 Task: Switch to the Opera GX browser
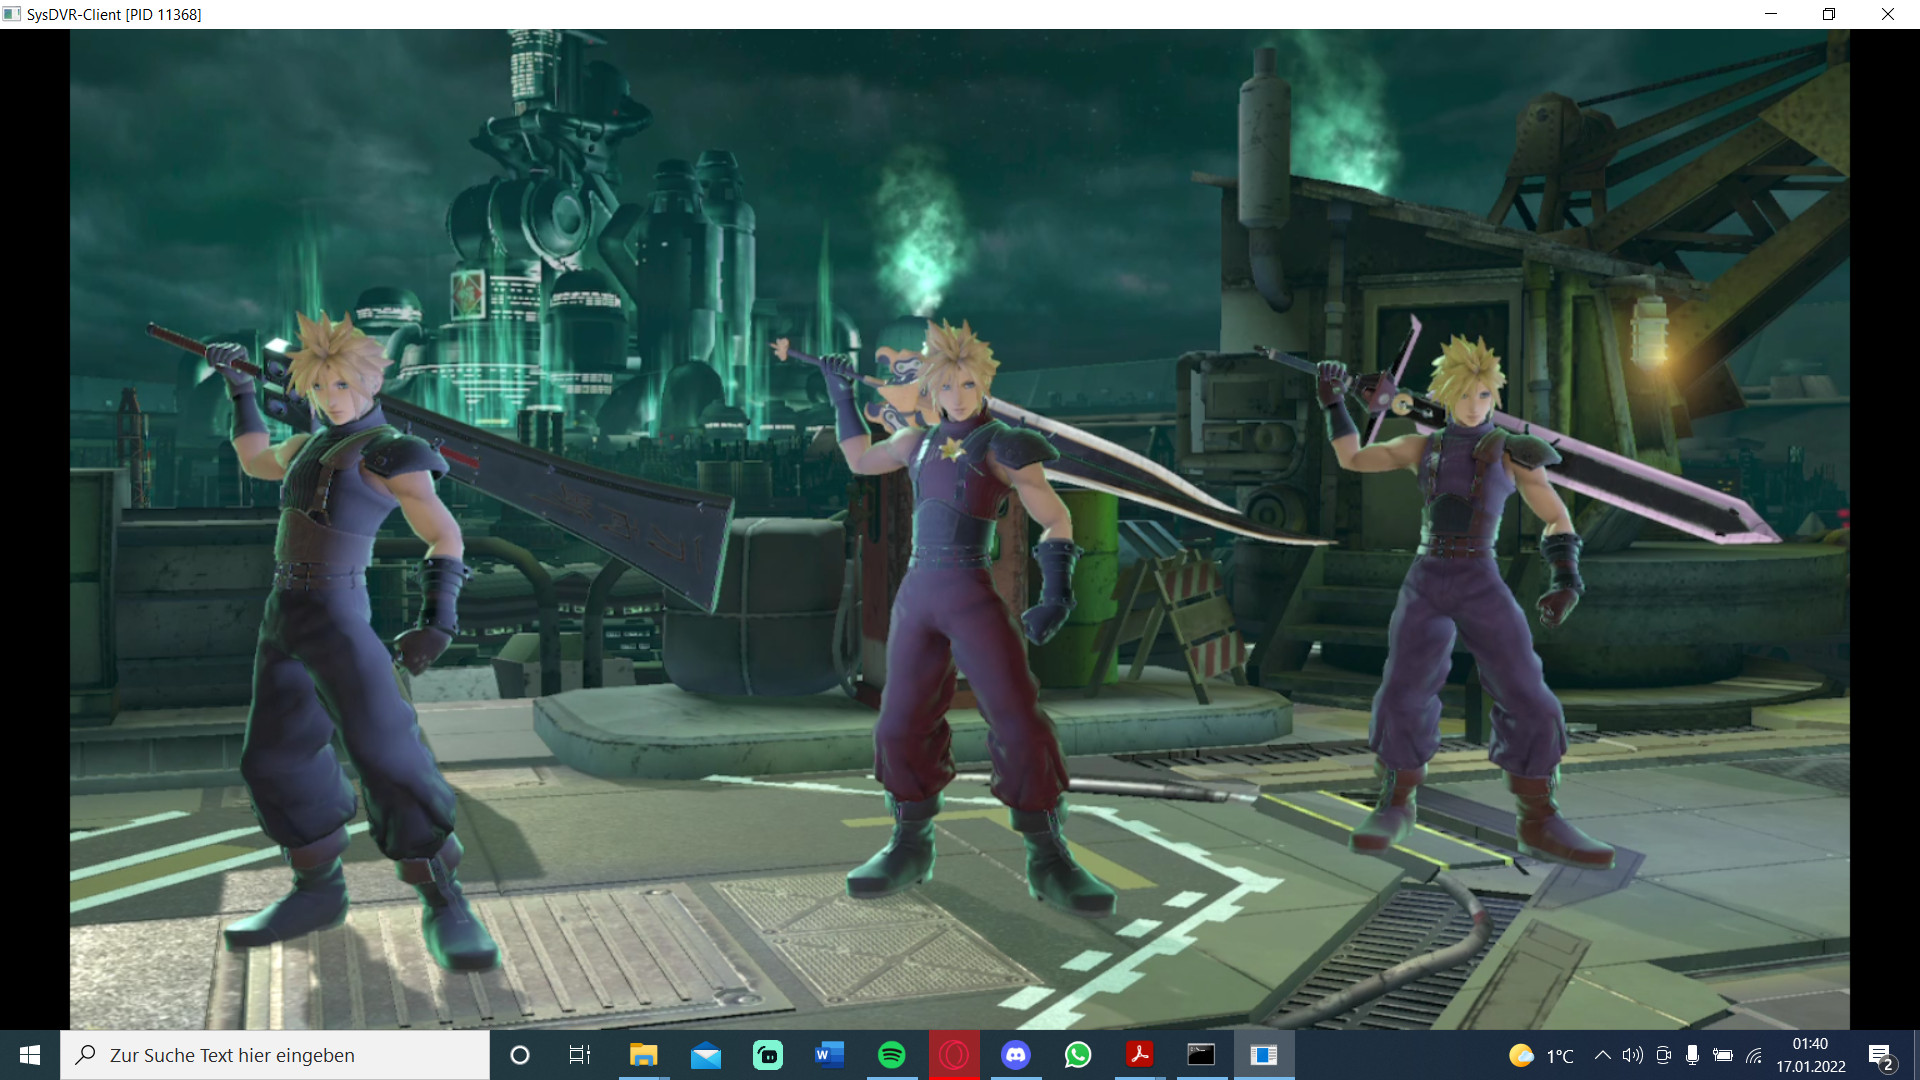[x=955, y=1055]
